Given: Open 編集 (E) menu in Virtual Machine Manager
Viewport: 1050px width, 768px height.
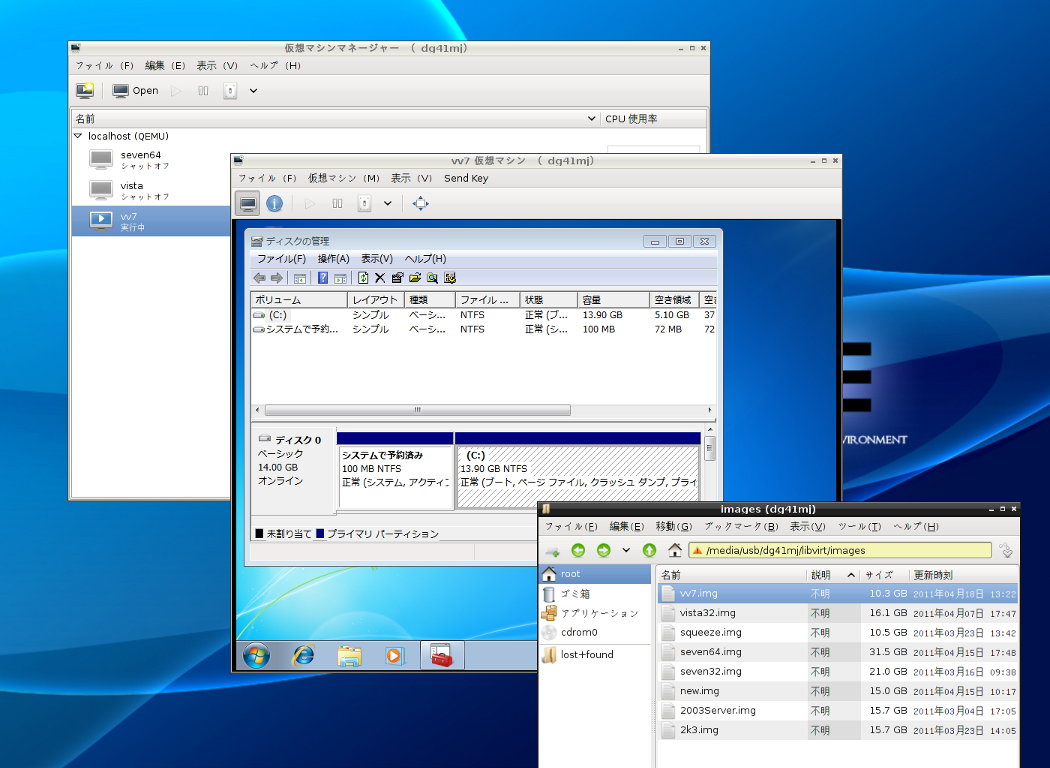Looking at the screenshot, I should click(165, 66).
